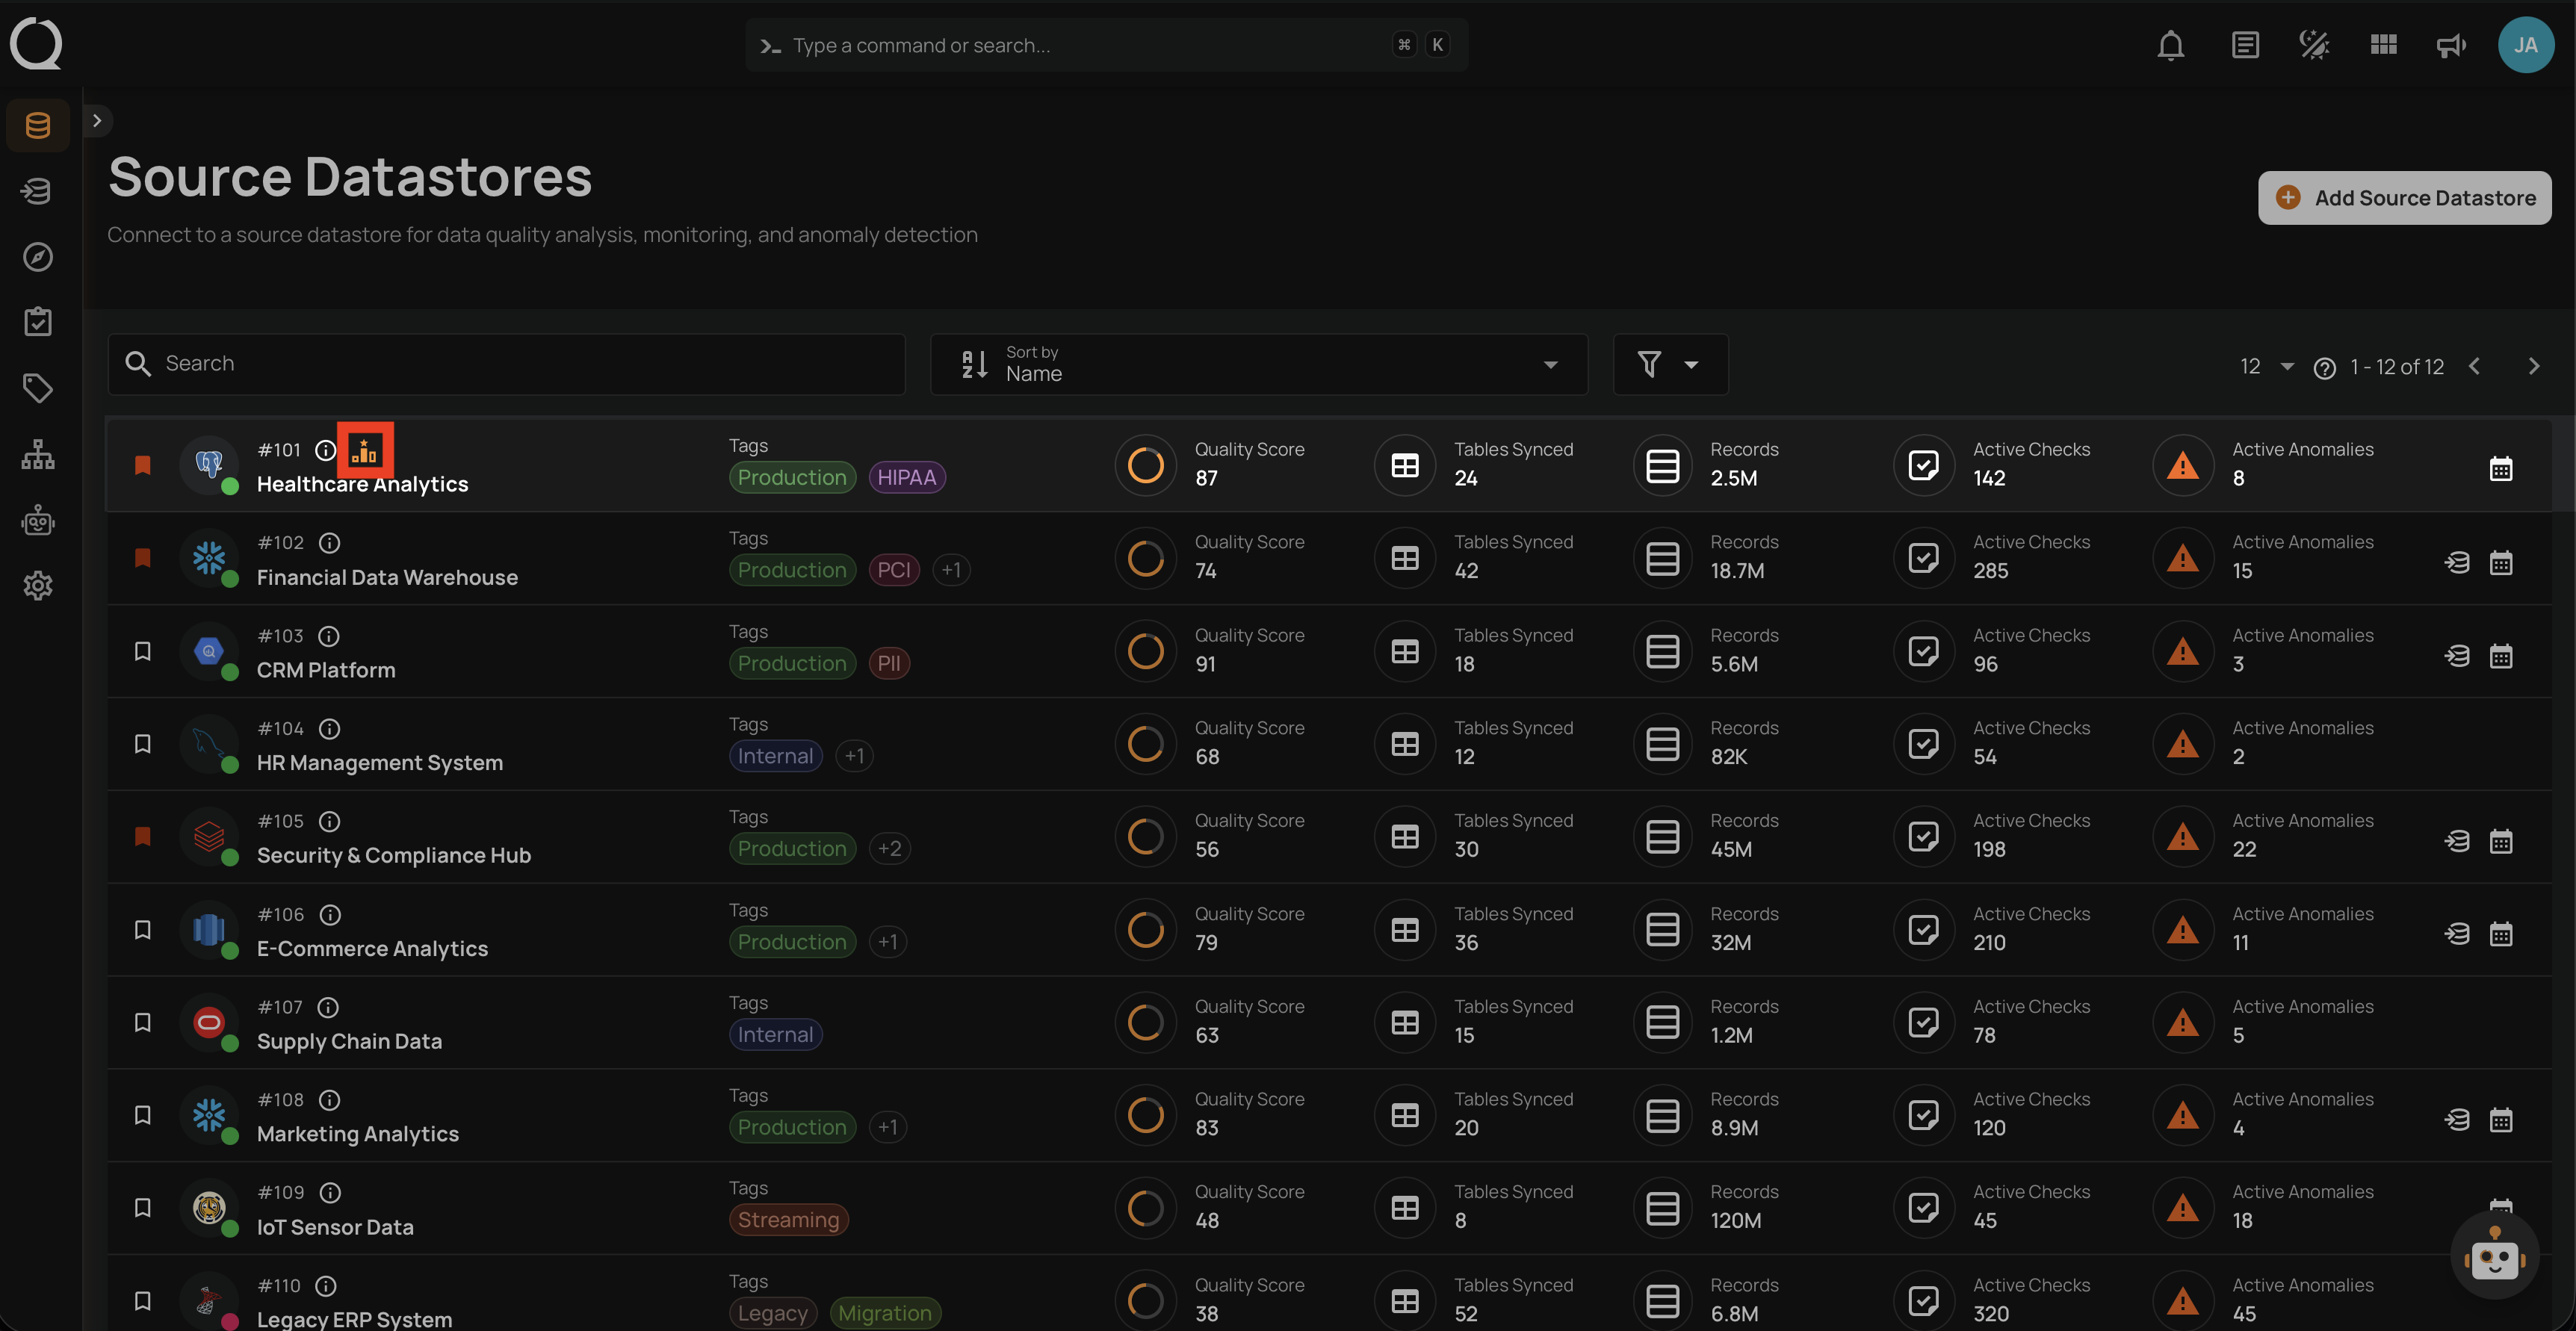Open the Explore compass icon in the sidebar
This screenshot has width=2576, height=1331.
point(38,257)
